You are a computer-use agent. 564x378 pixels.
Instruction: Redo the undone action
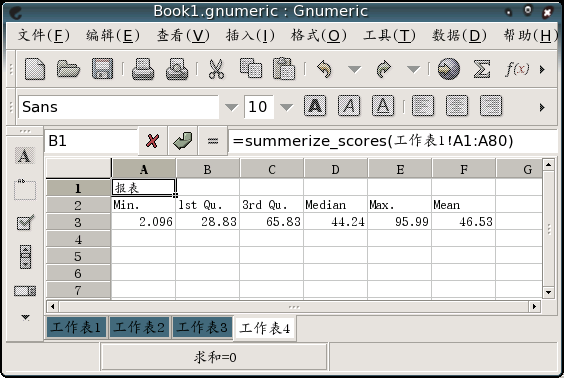(x=383, y=69)
